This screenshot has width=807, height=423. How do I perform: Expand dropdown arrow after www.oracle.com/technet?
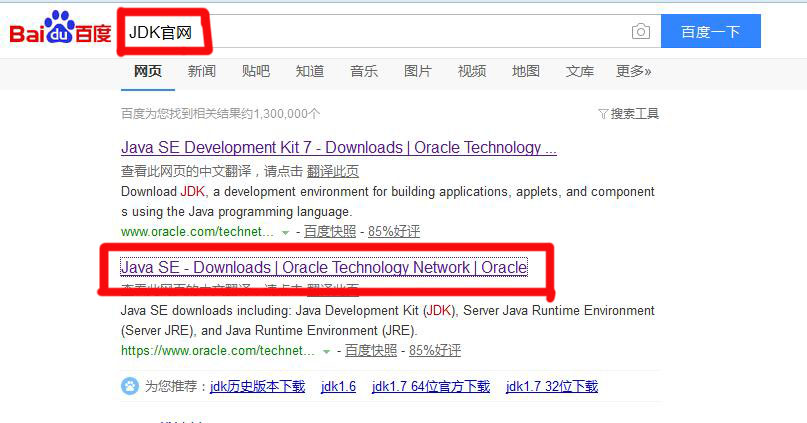tap(285, 233)
